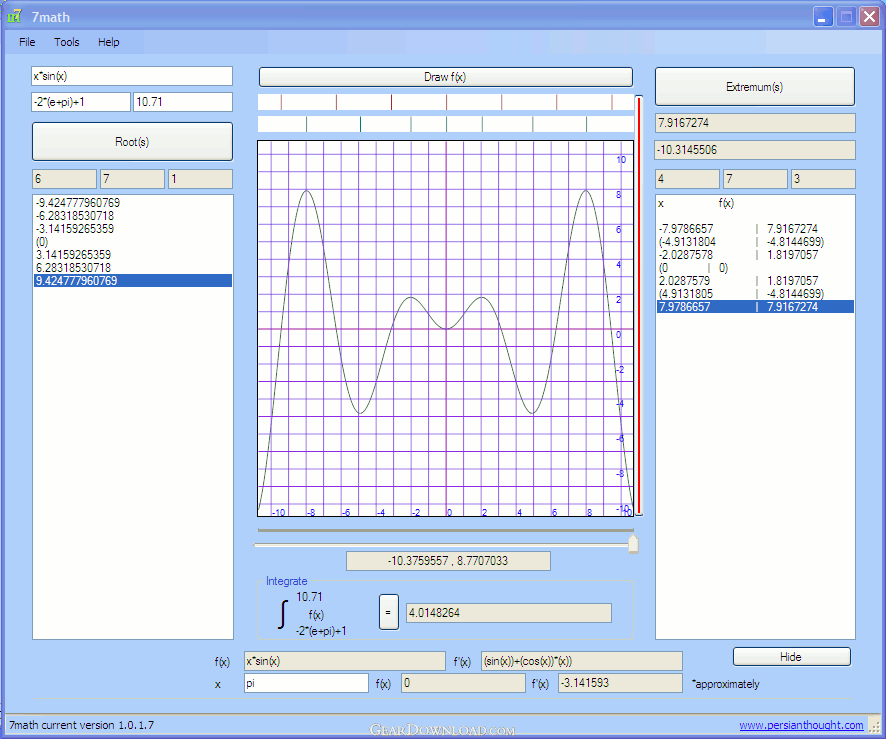886x739 pixels.
Task: Click the bottom f(x) field showing x*sin(x)
Action: click(x=345, y=661)
